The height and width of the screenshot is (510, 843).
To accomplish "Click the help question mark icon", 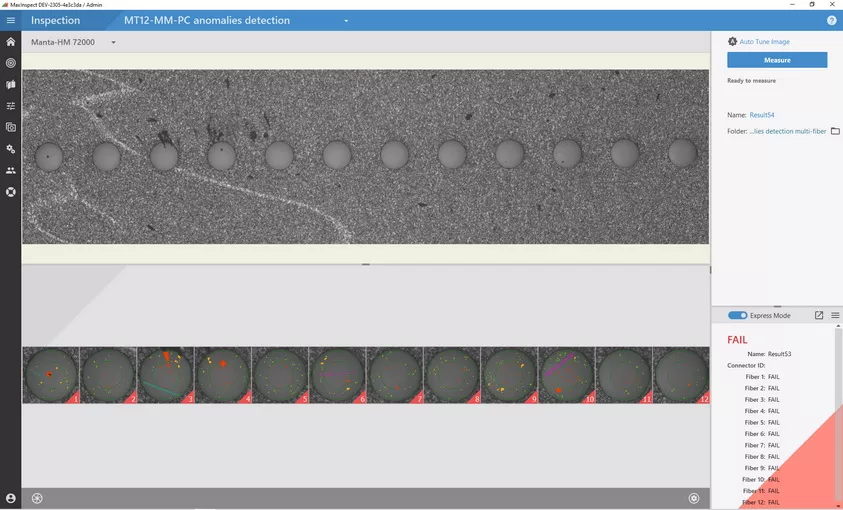I will click(831, 20).
